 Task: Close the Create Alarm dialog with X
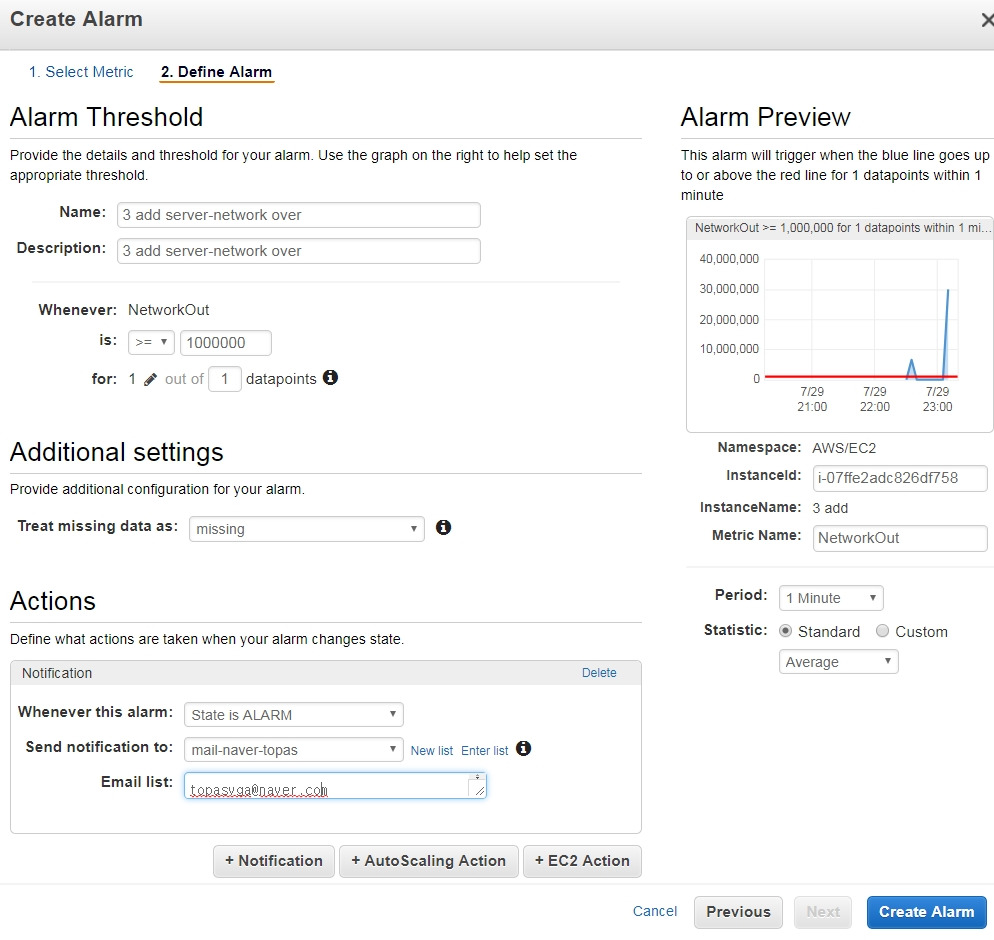(987, 20)
